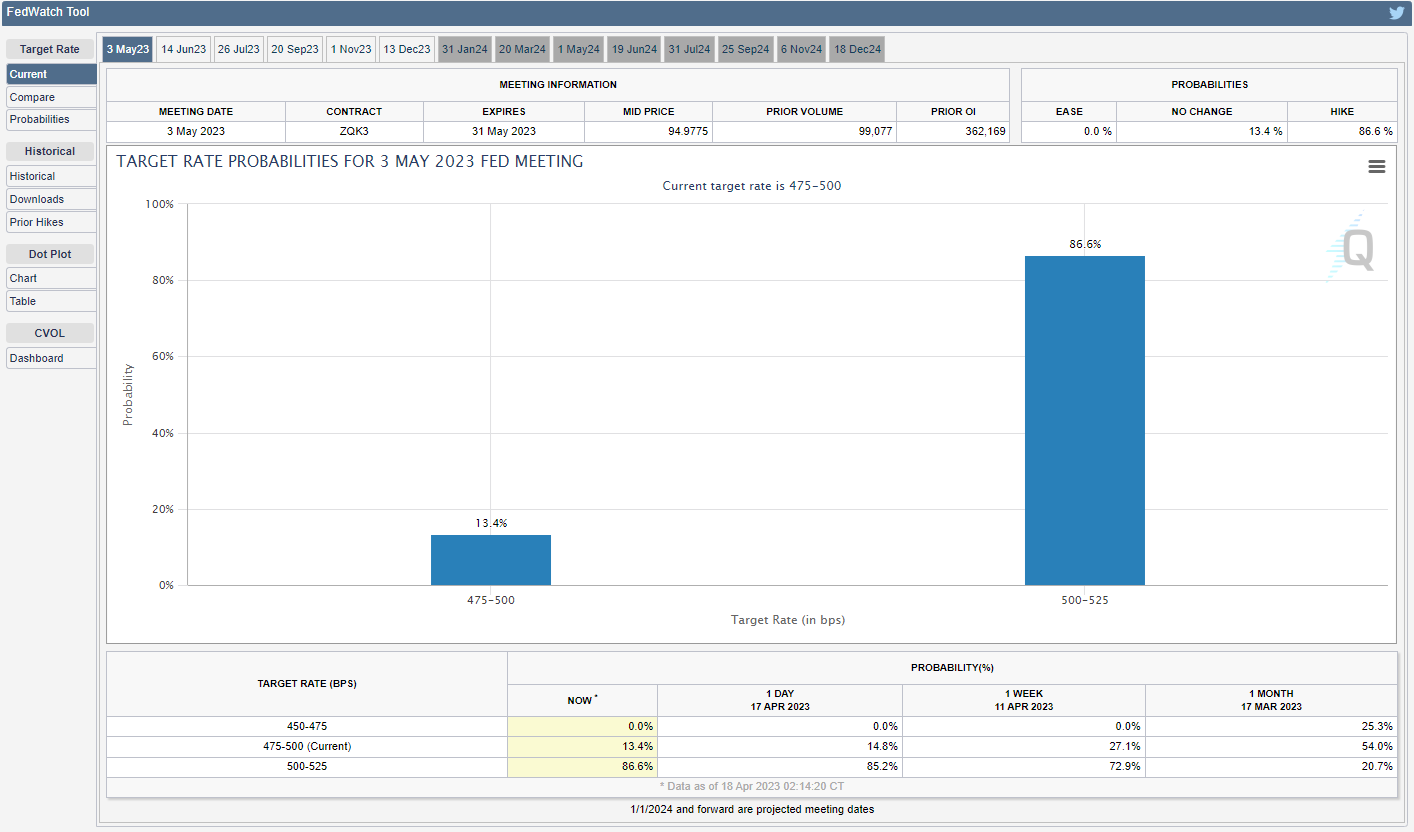
Task: Choose the 31 Jan24 projected meeting tab
Action: pos(464,49)
